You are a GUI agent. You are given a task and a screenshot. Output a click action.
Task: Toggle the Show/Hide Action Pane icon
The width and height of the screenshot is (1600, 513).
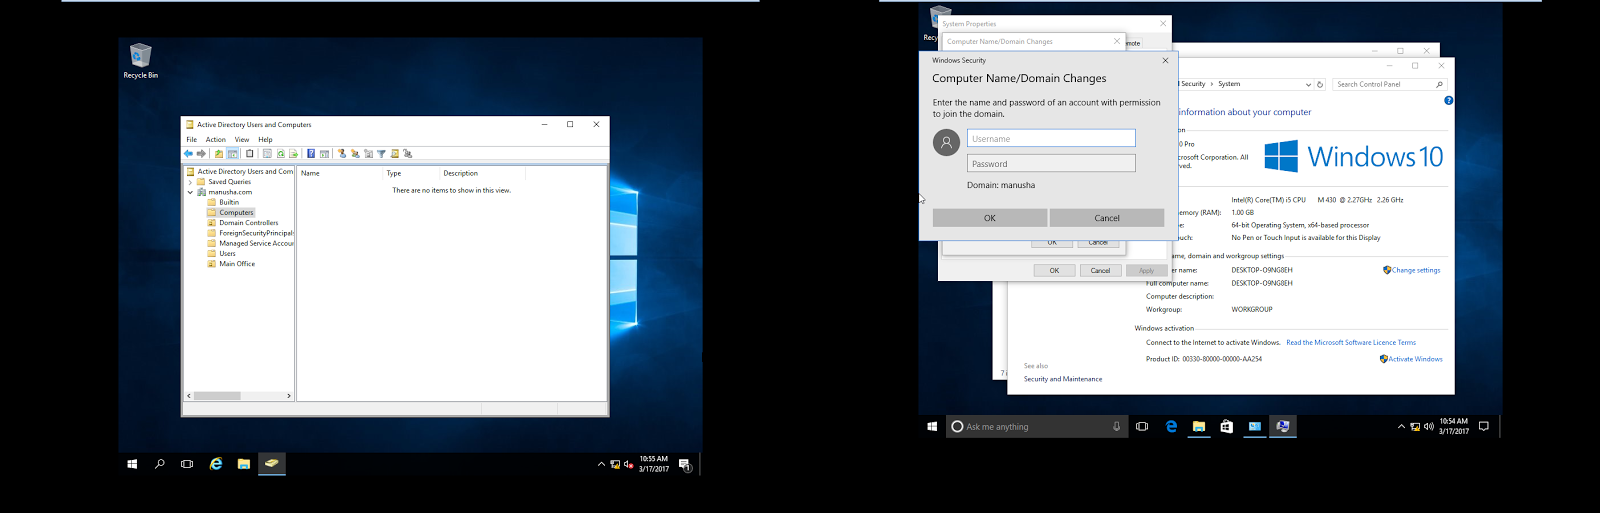tap(324, 154)
